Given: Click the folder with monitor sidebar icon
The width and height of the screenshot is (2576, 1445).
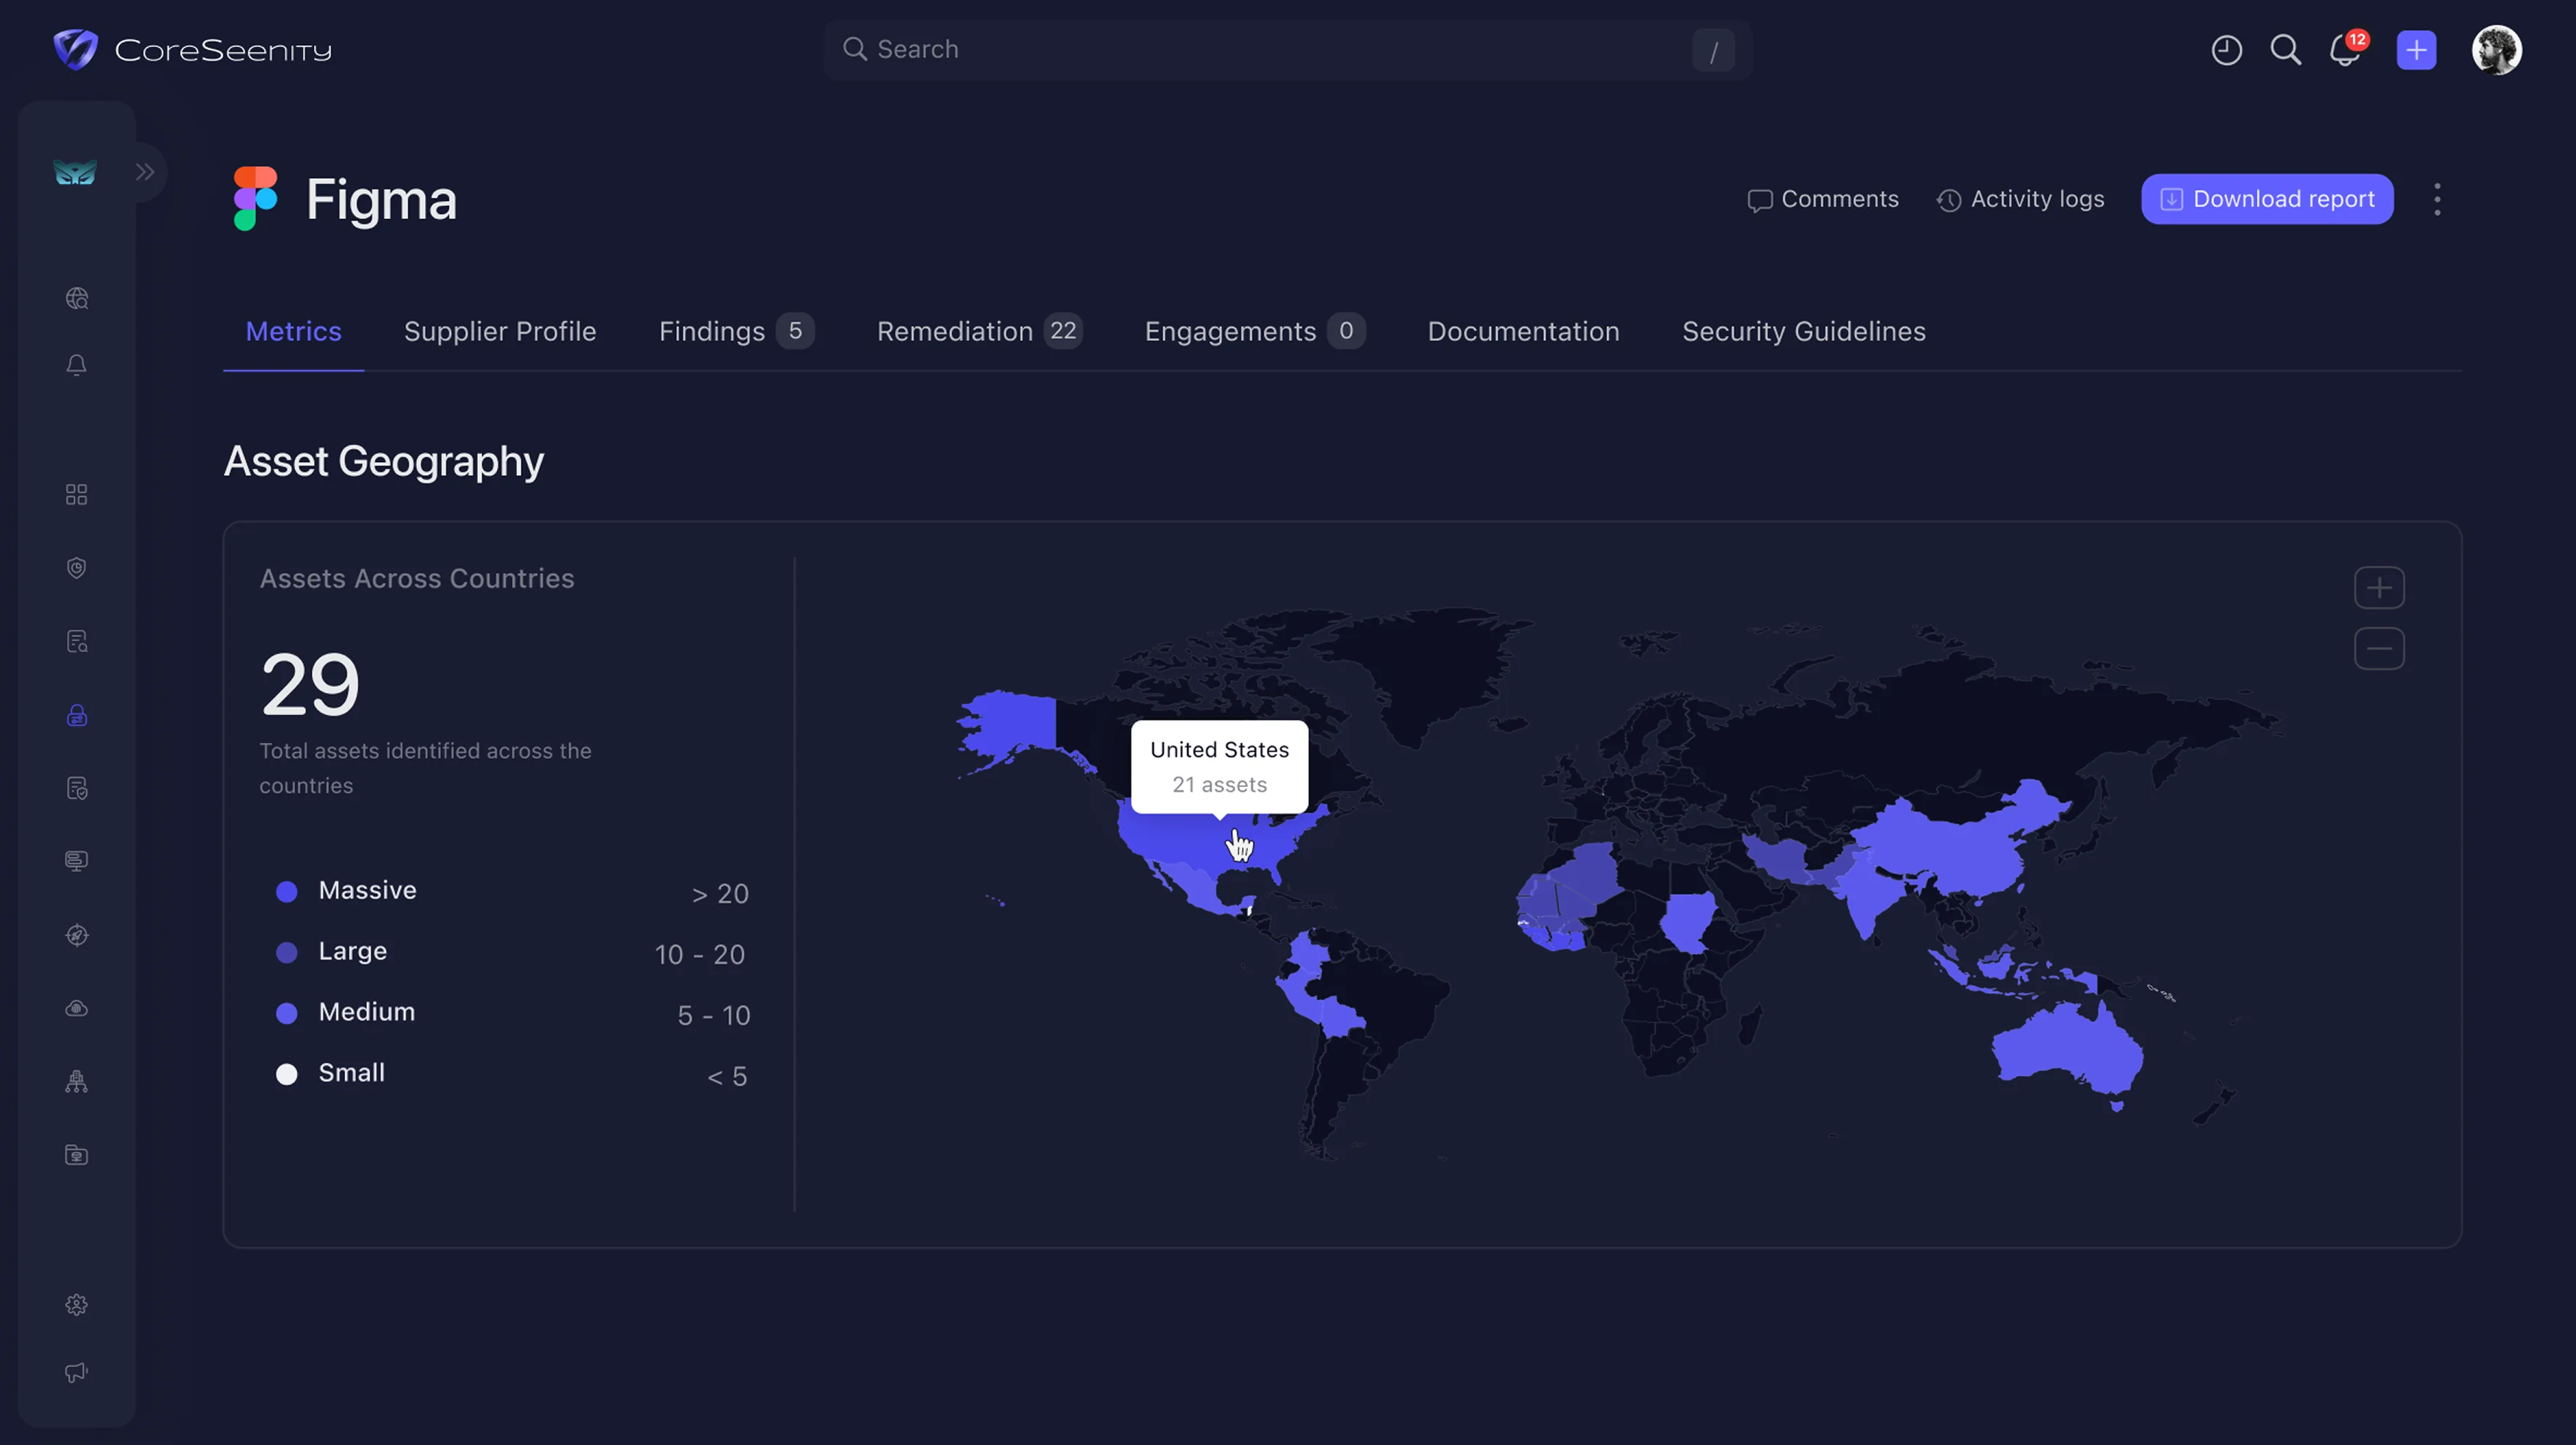Looking at the screenshot, I should click(77, 1155).
